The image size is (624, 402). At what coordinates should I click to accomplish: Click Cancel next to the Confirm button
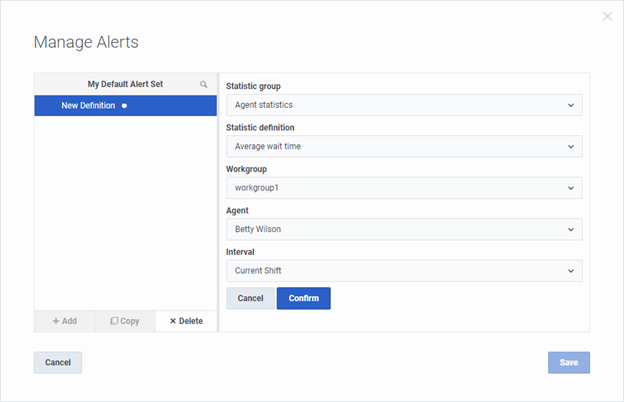click(x=250, y=298)
